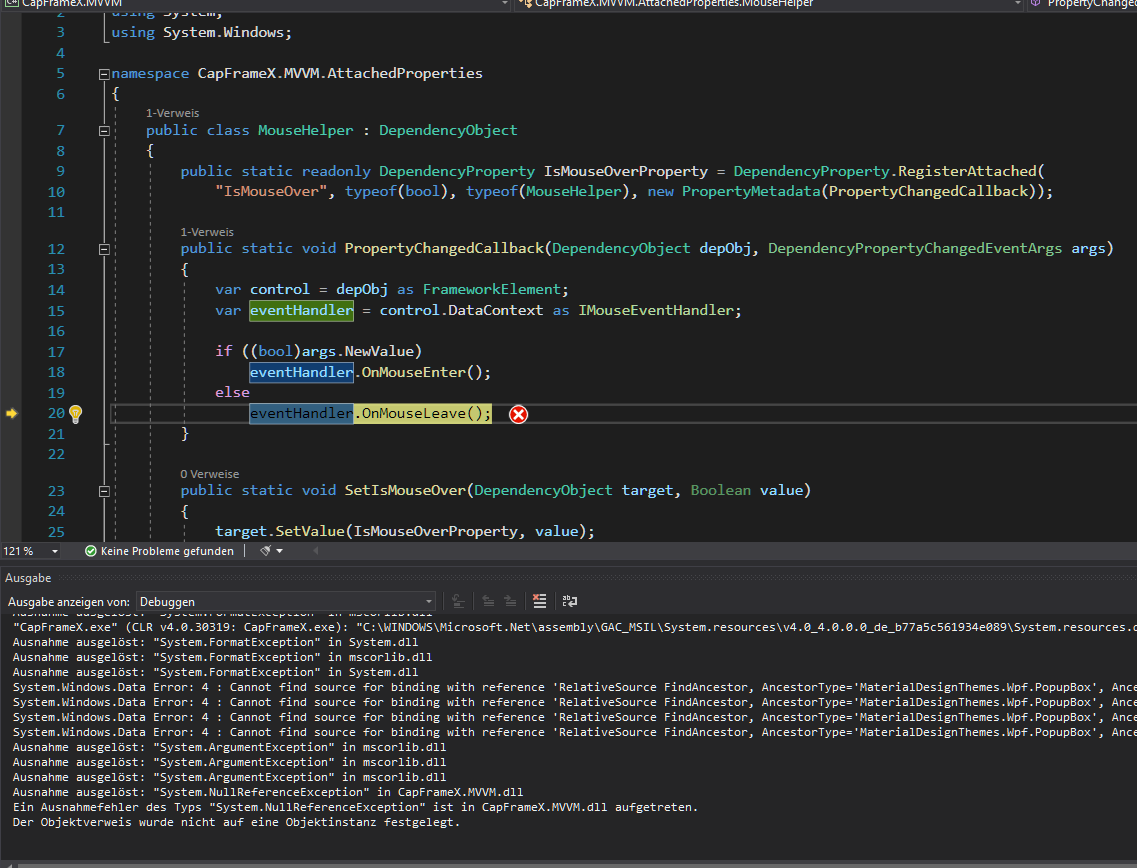Click the go to next message icon
Viewport: 1137px width, 868px height.
(511, 601)
